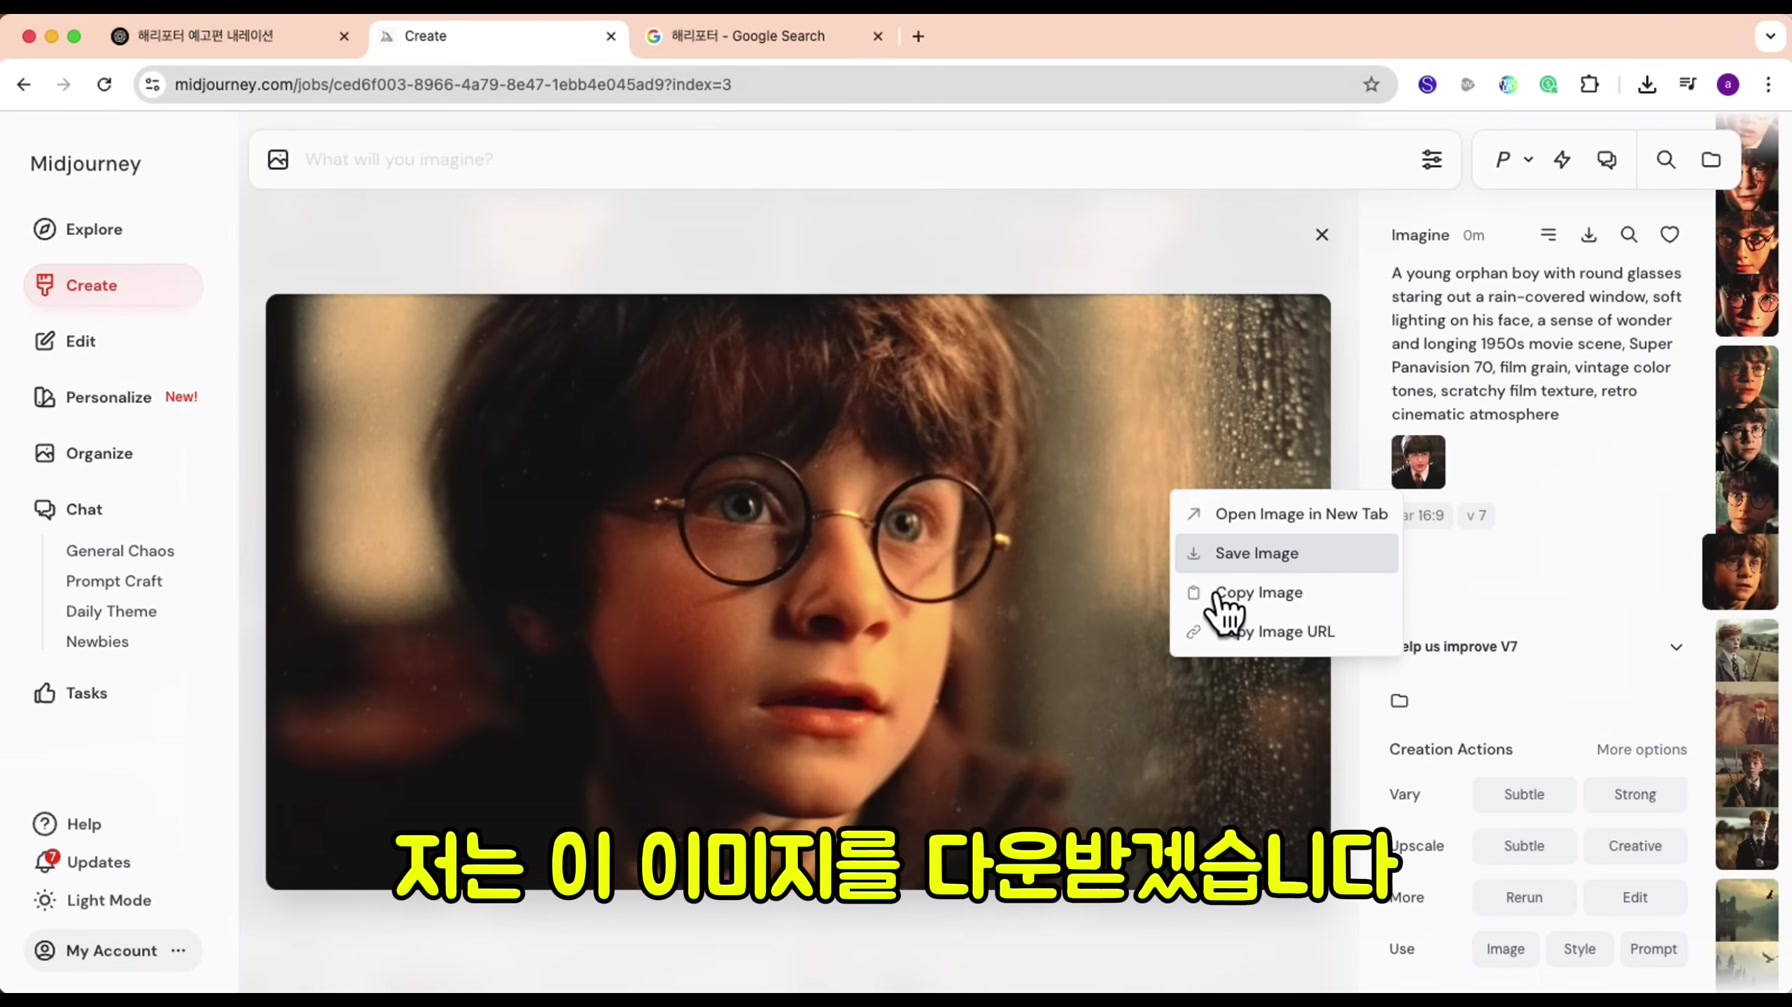Go to Organize in the sidebar

click(x=83, y=453)
